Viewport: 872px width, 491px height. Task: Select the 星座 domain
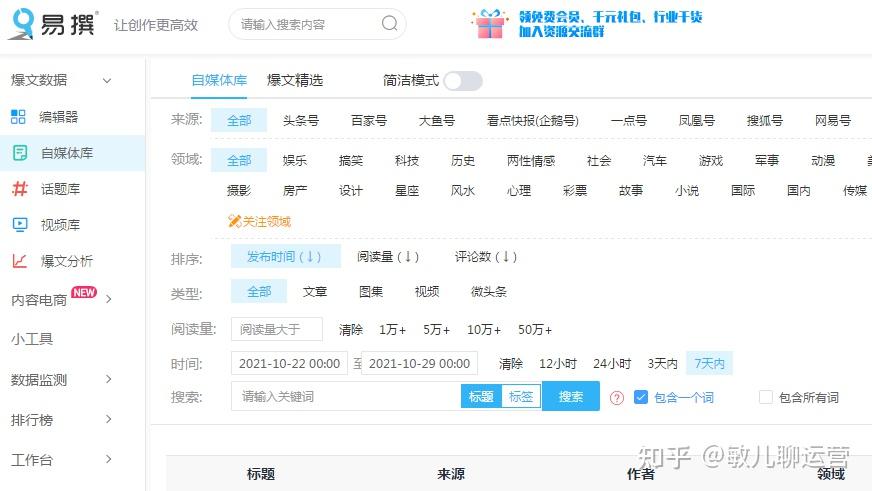pyautogui.click(x=407, y=191)
